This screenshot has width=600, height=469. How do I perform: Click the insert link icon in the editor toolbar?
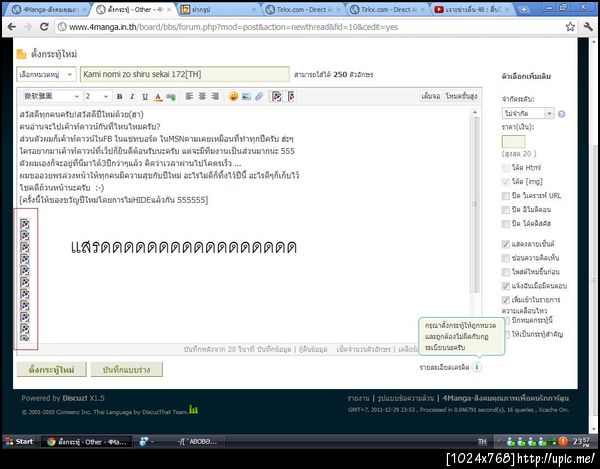tap(171, 97)
